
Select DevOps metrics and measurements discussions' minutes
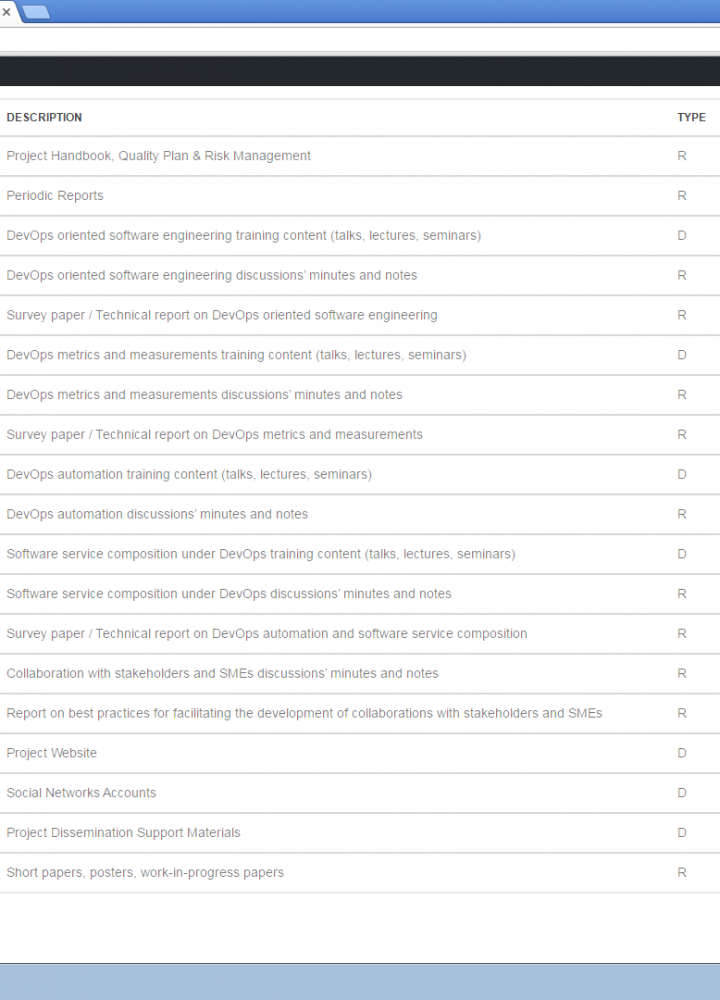204,395
